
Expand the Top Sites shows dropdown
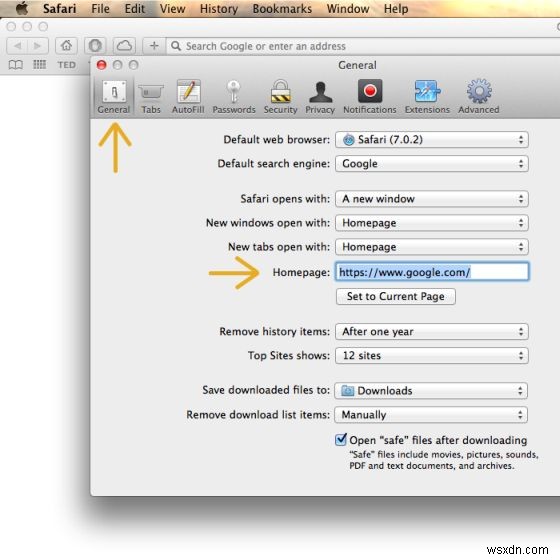[x=432, y=355]
